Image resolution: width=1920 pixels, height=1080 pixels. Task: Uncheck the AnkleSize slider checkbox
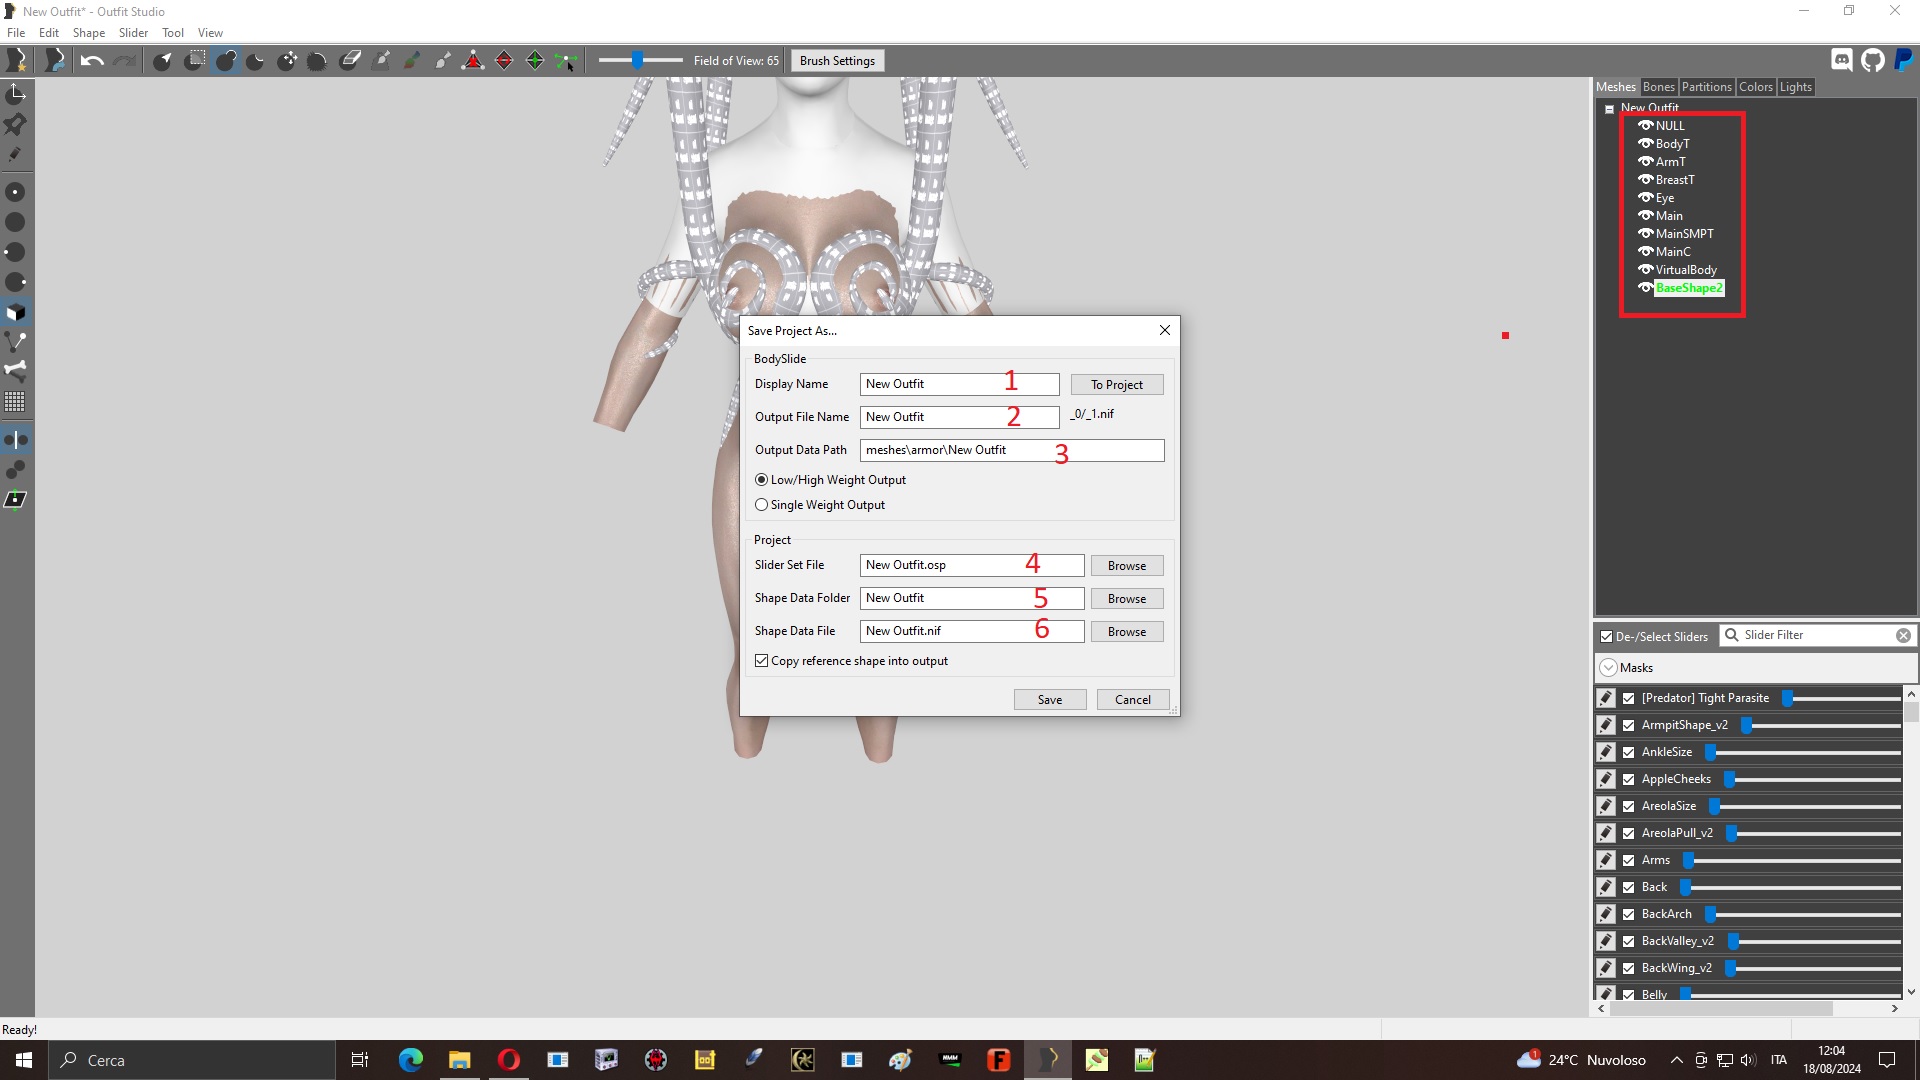(x=1629, y=752)
